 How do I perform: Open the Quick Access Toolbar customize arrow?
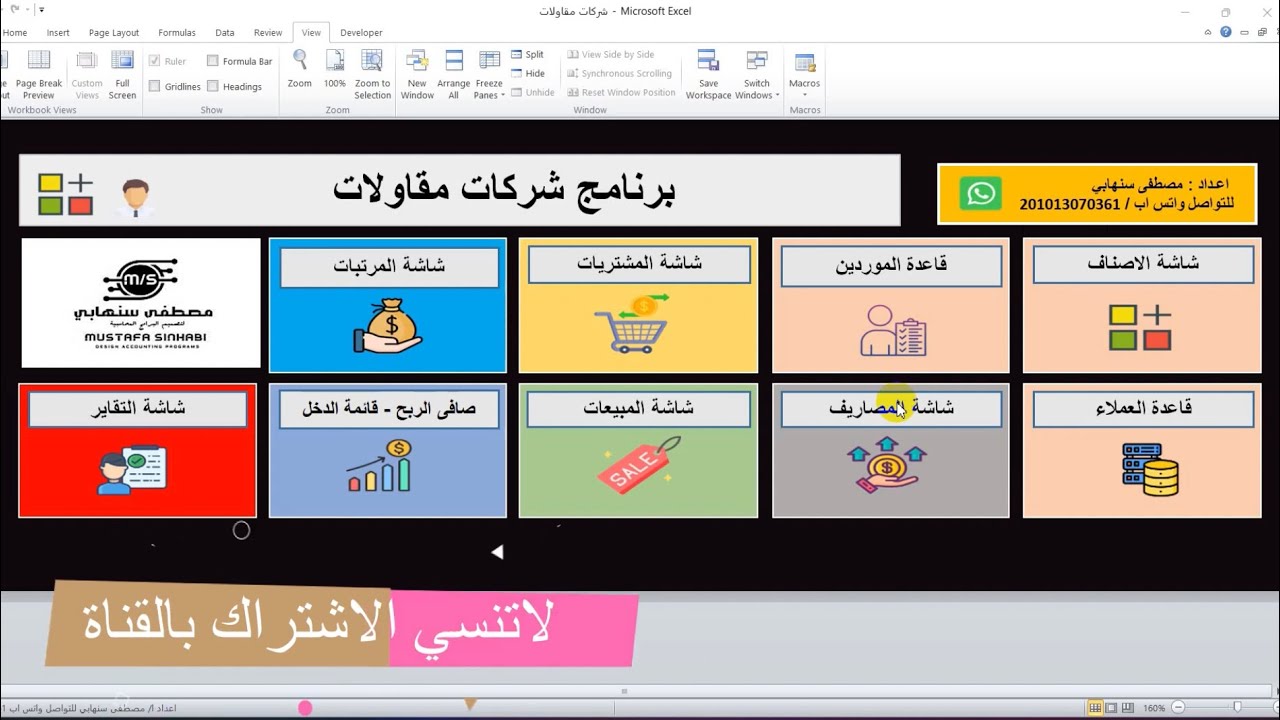pyautogui.click(x=42, y=10)
